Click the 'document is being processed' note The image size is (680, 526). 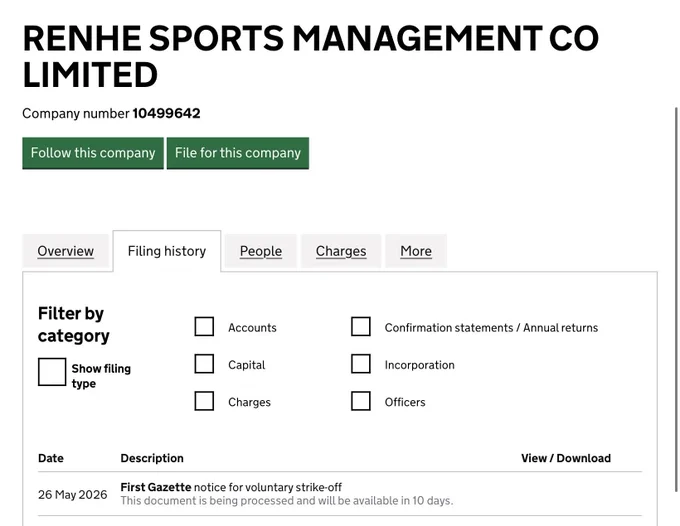point(287,501)
